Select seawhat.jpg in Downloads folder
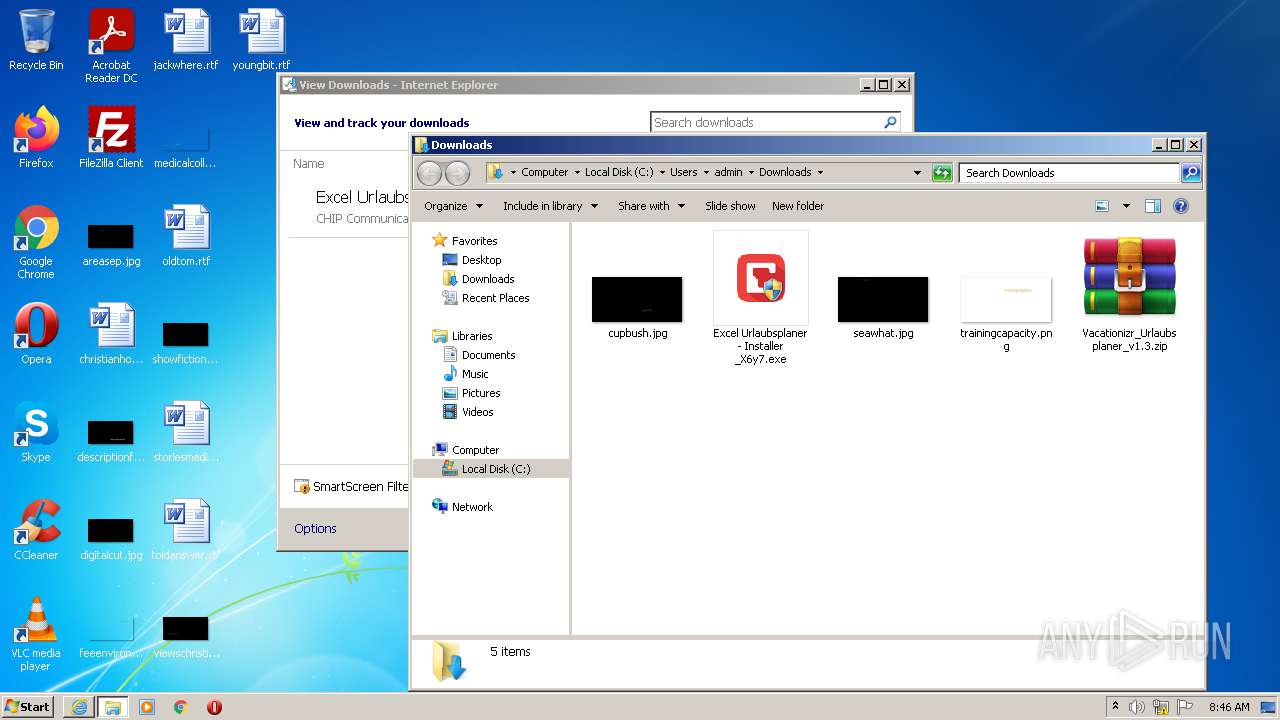1280x720 pixels. point(883,308)
